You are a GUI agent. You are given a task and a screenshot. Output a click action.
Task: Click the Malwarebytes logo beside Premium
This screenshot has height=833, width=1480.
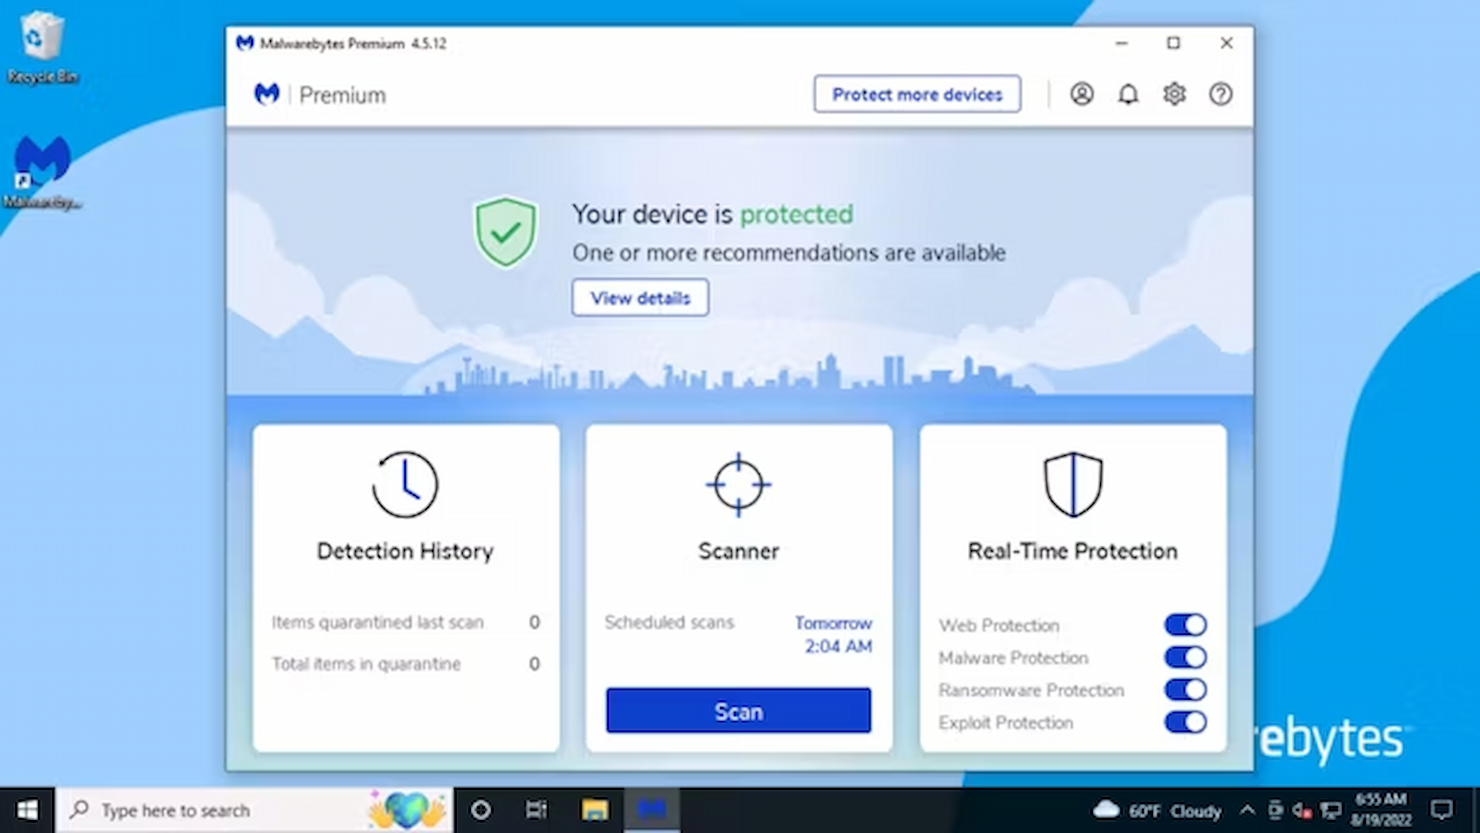click(267, 94)
